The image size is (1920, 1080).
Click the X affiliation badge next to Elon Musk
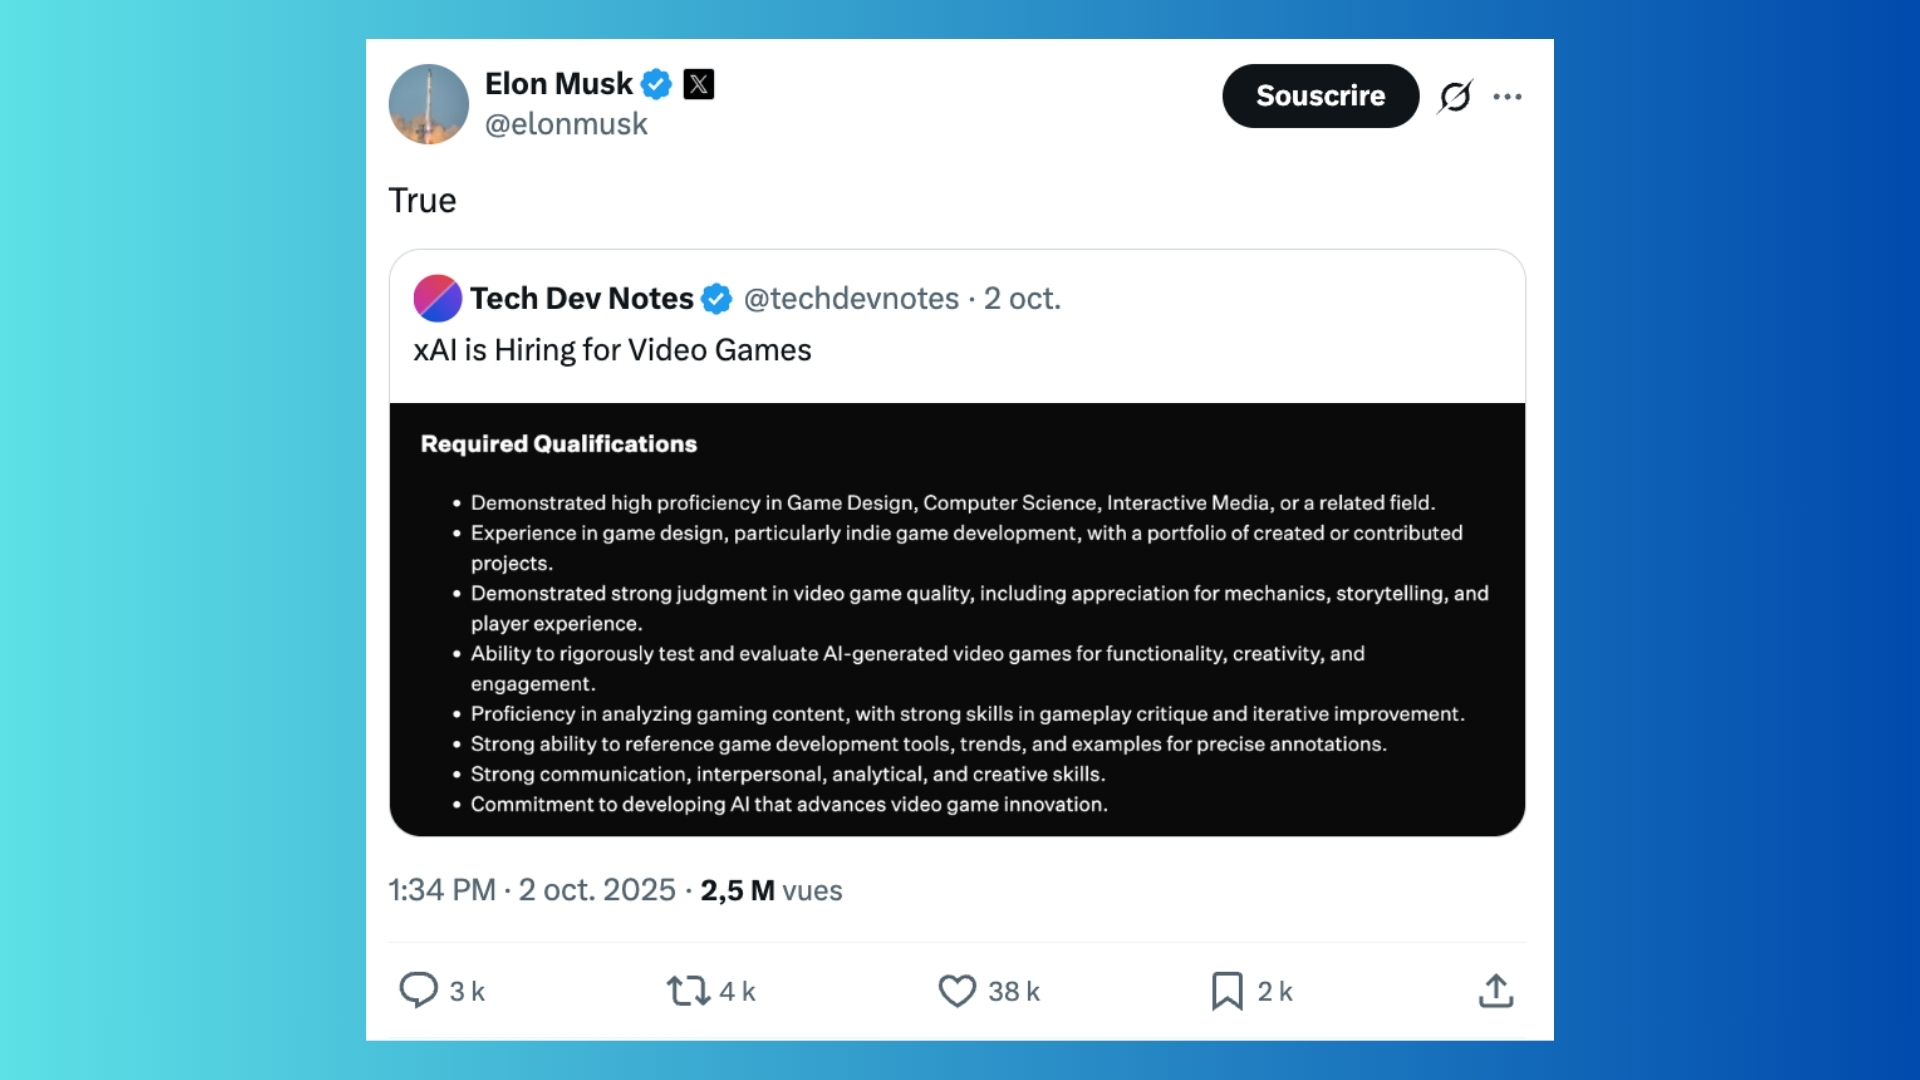coord(698,84)
